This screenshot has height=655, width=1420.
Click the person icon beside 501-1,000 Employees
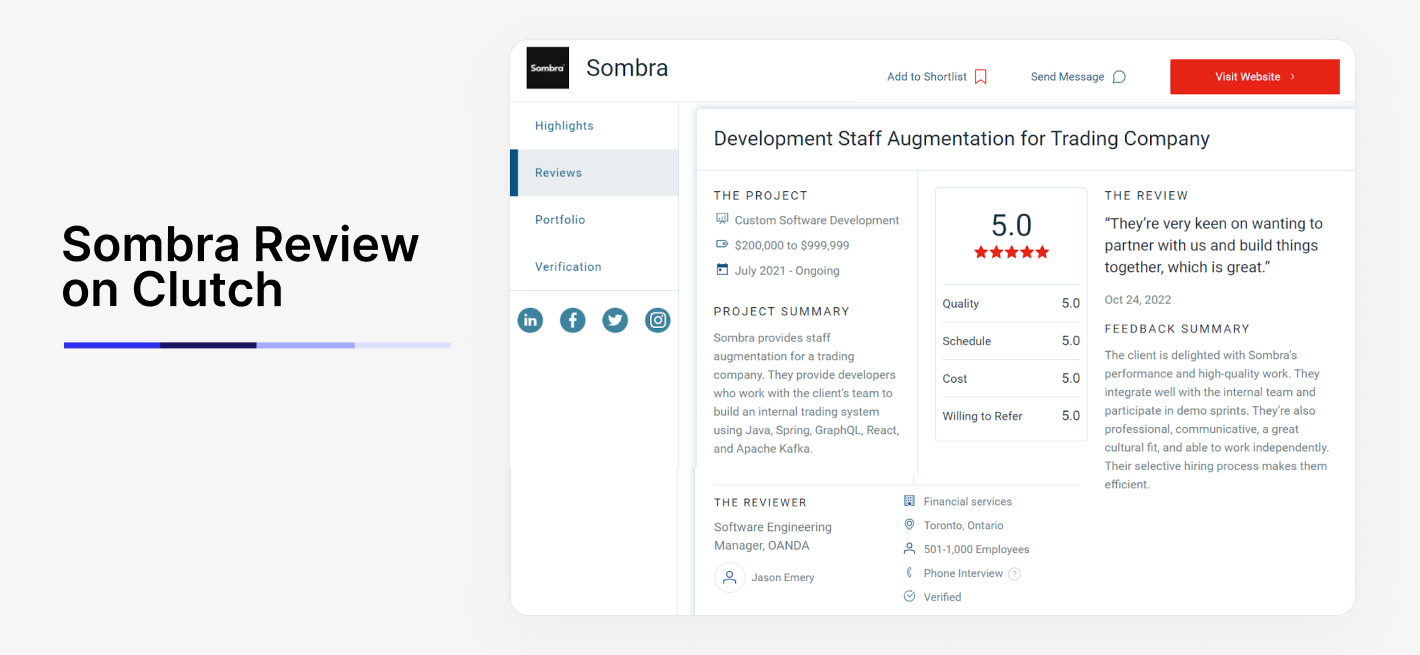pos(909,549)
